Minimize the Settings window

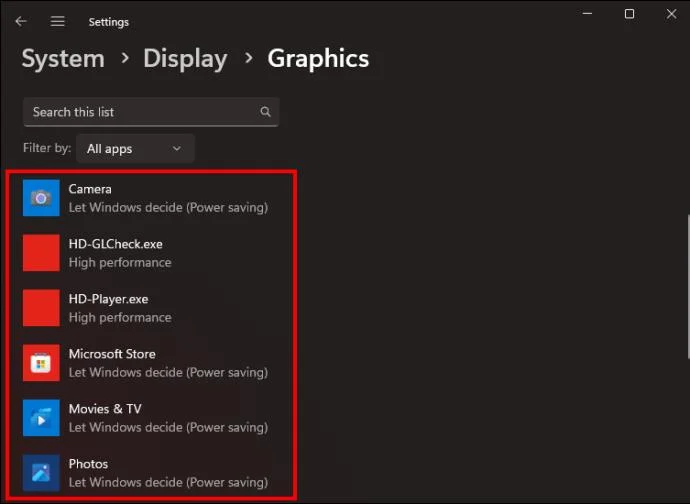point(587,14)
